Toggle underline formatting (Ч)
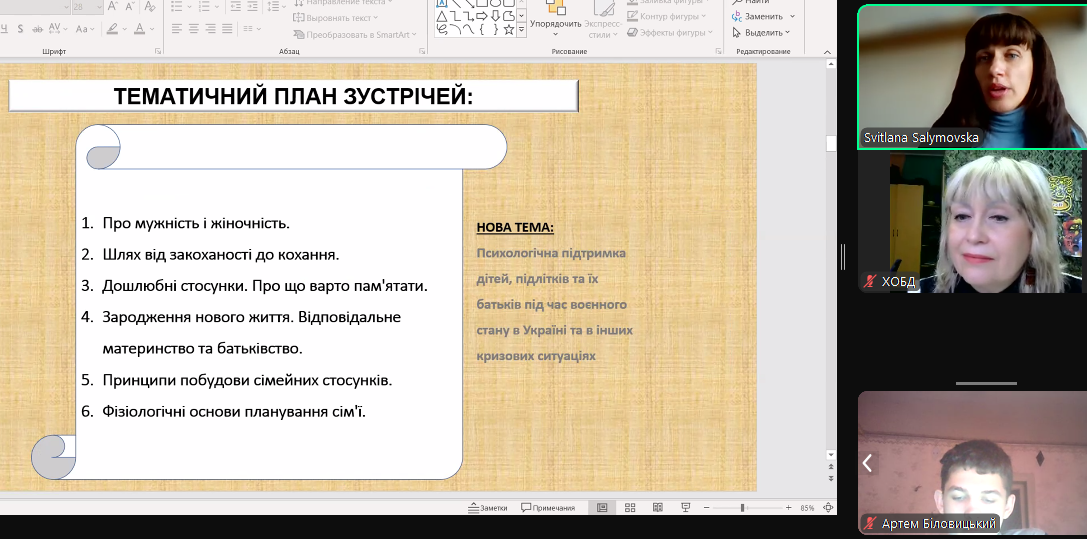 (x=5, y=29)
